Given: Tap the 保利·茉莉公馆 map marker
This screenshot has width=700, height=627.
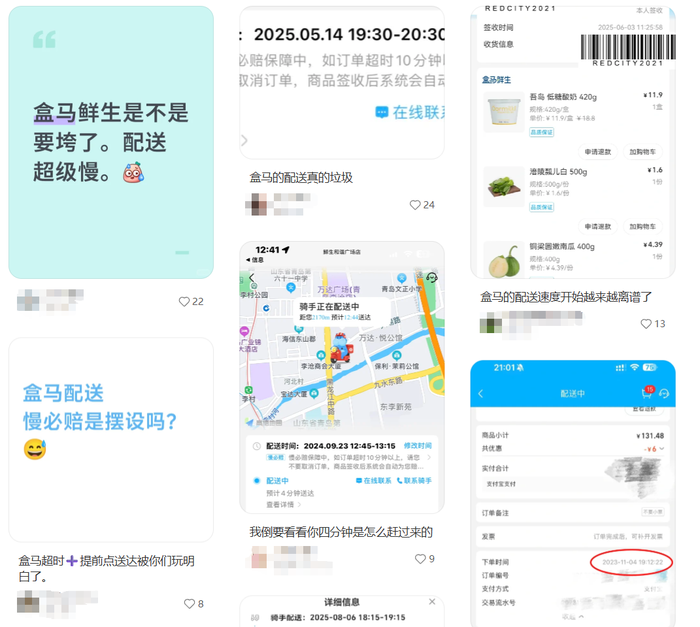Looking at the screenshot, I should [396, 355].
